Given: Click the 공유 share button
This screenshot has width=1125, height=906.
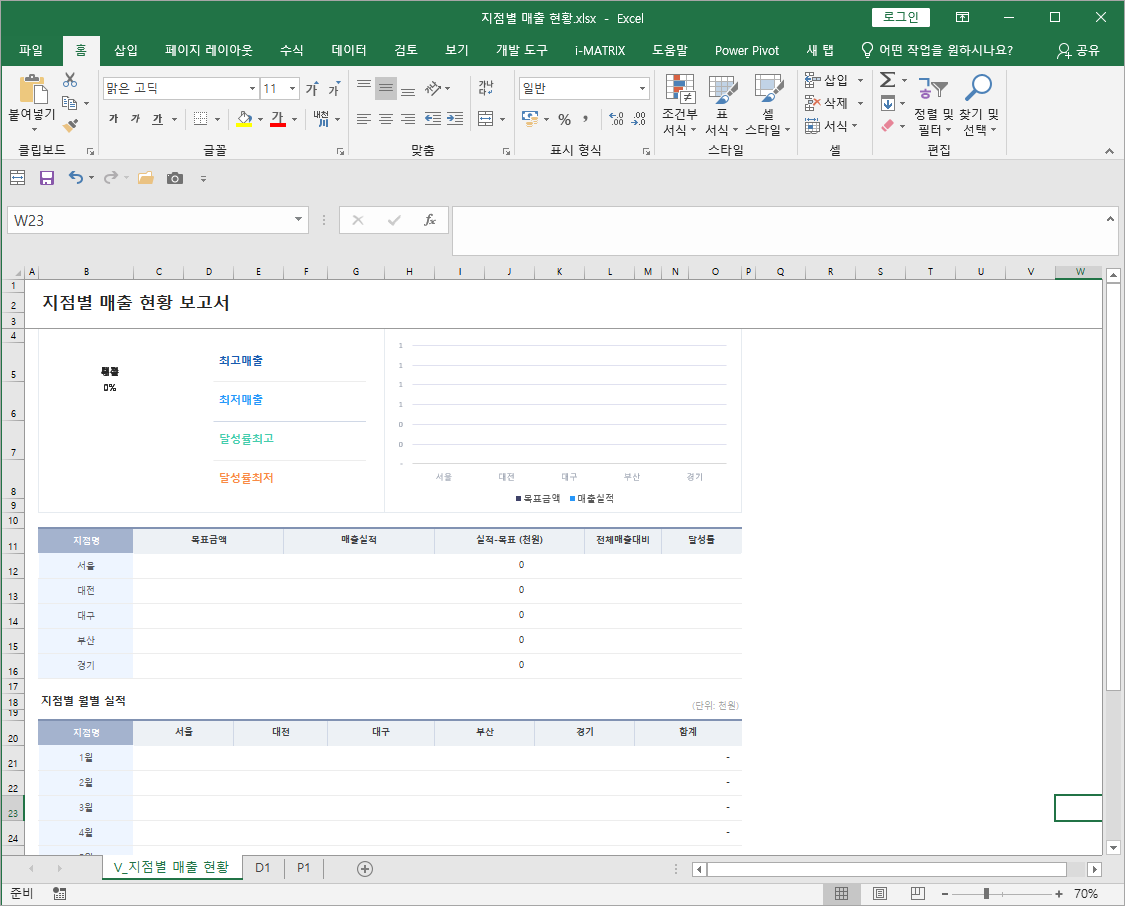Looking at the screenshot, I should 1078,50.
